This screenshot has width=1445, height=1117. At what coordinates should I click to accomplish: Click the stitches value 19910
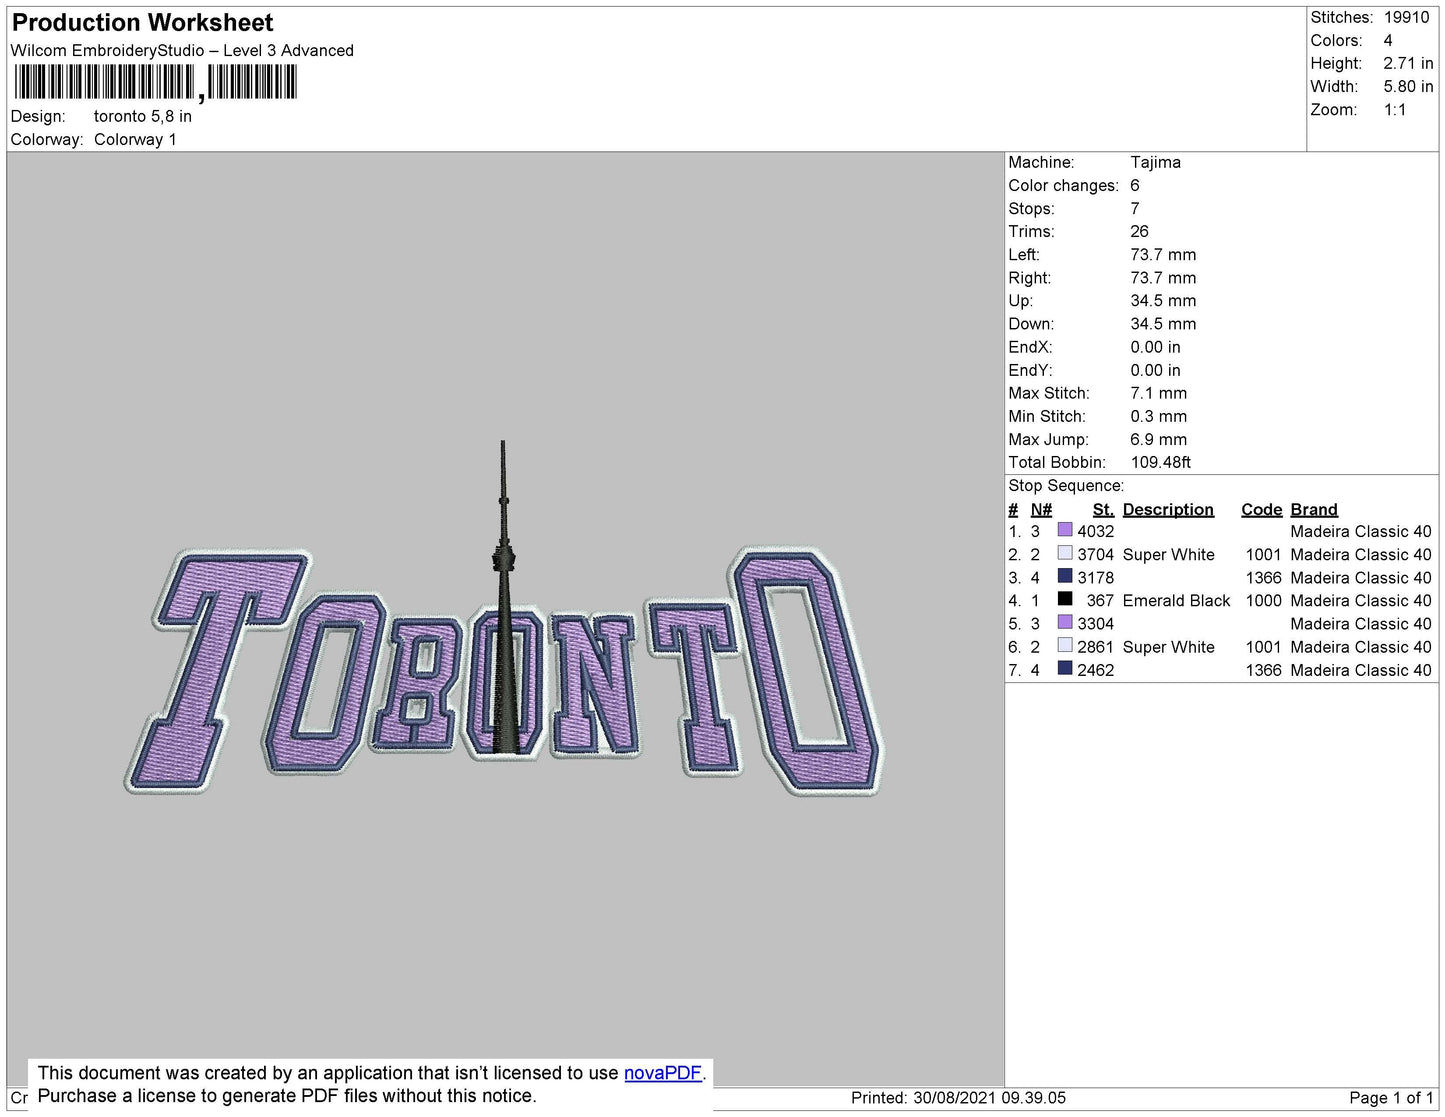coord(1407,18)
